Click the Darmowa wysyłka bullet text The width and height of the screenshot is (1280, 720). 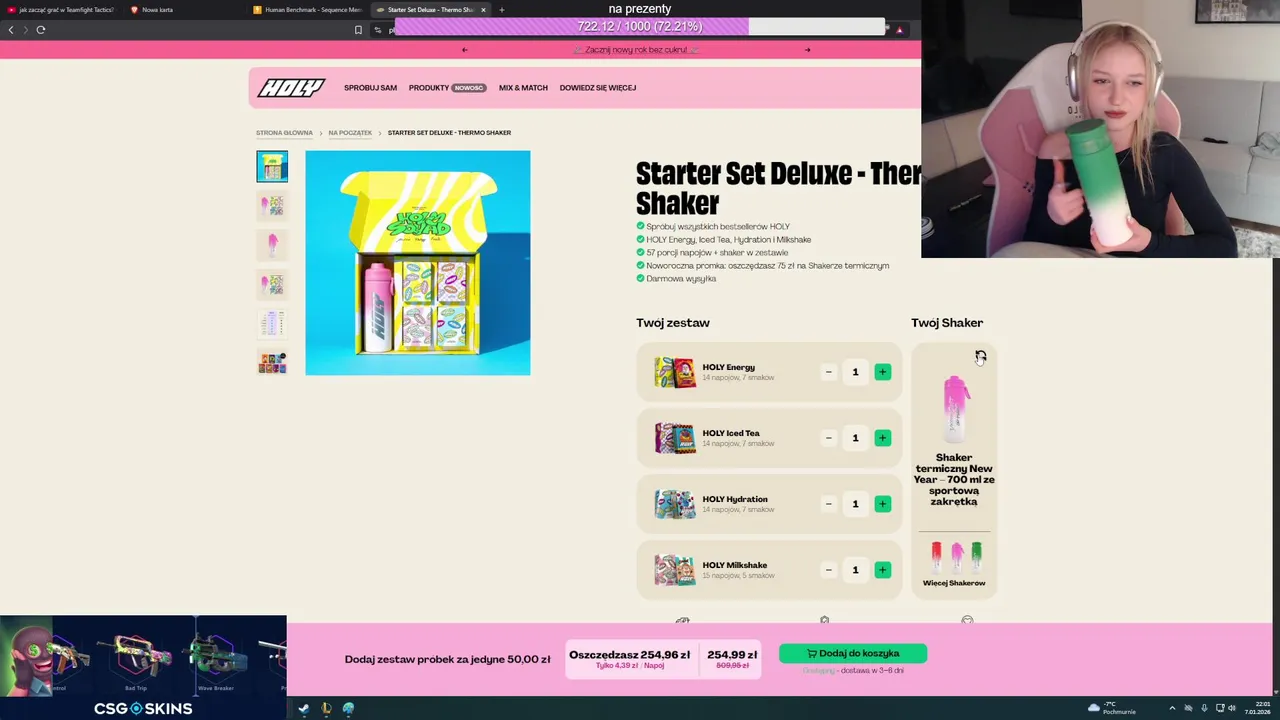[x=681, y=279]
